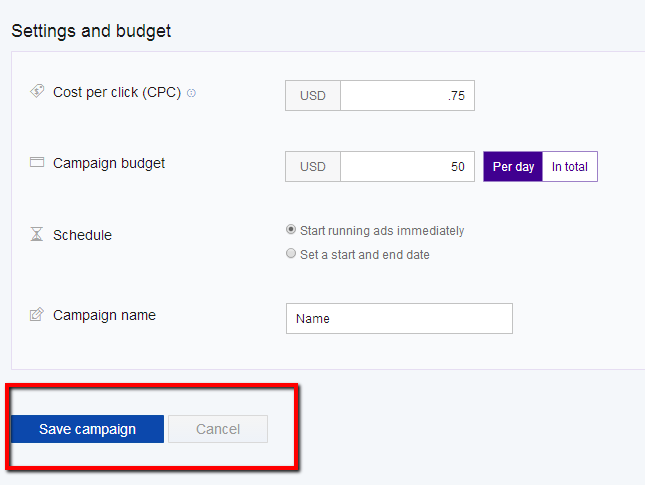Image resolution: width=645 pixels, height=485 pixels.
Task: Click Save campaign button
Action: pyautogui.click(x=87, y=429)
